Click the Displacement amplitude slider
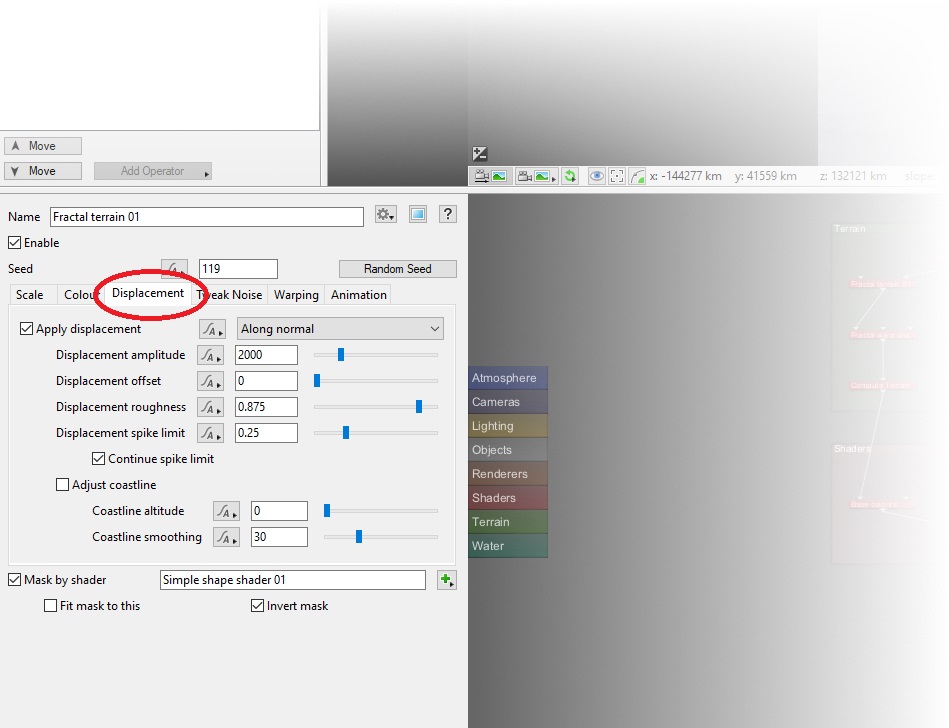Image resolution: width=949 pixels, height=728 pixels. (x=376, y=355)
